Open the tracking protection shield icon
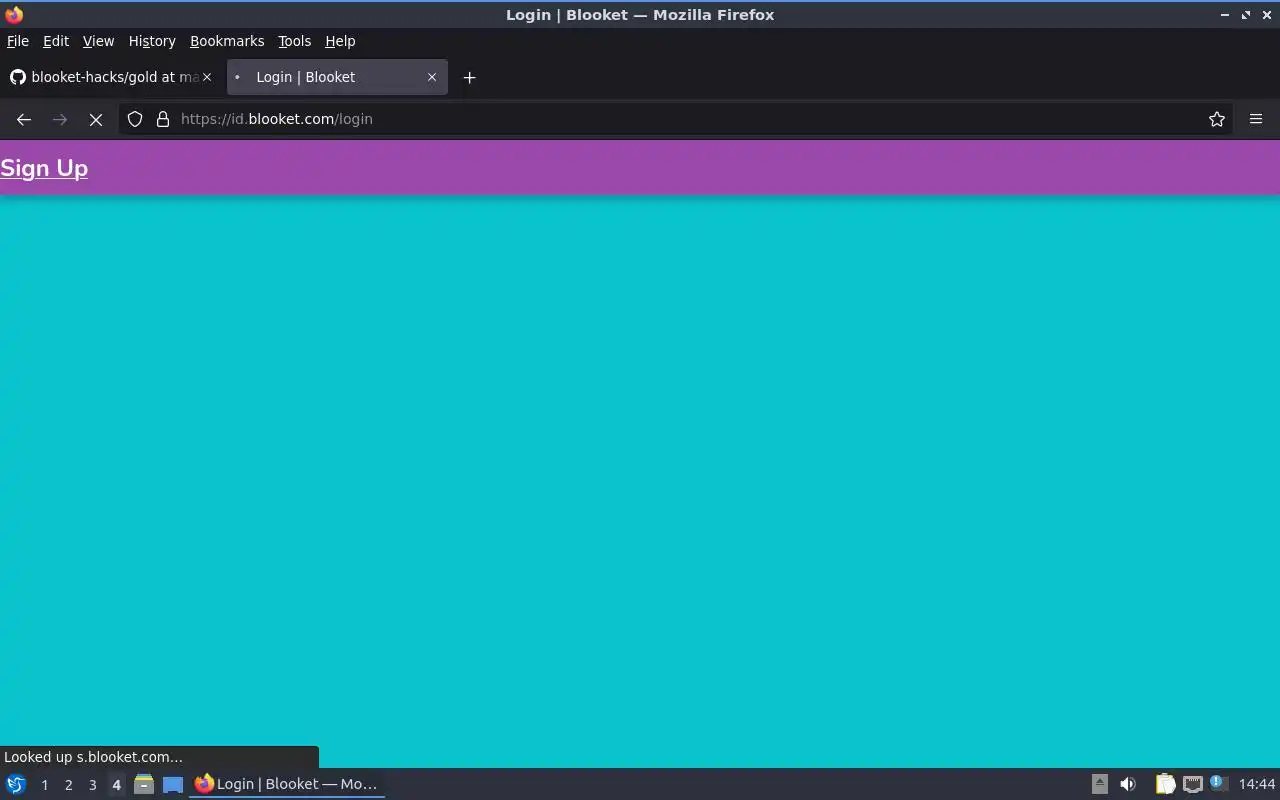This screenshot has height=800, width=1280. (x=135, y=119)
